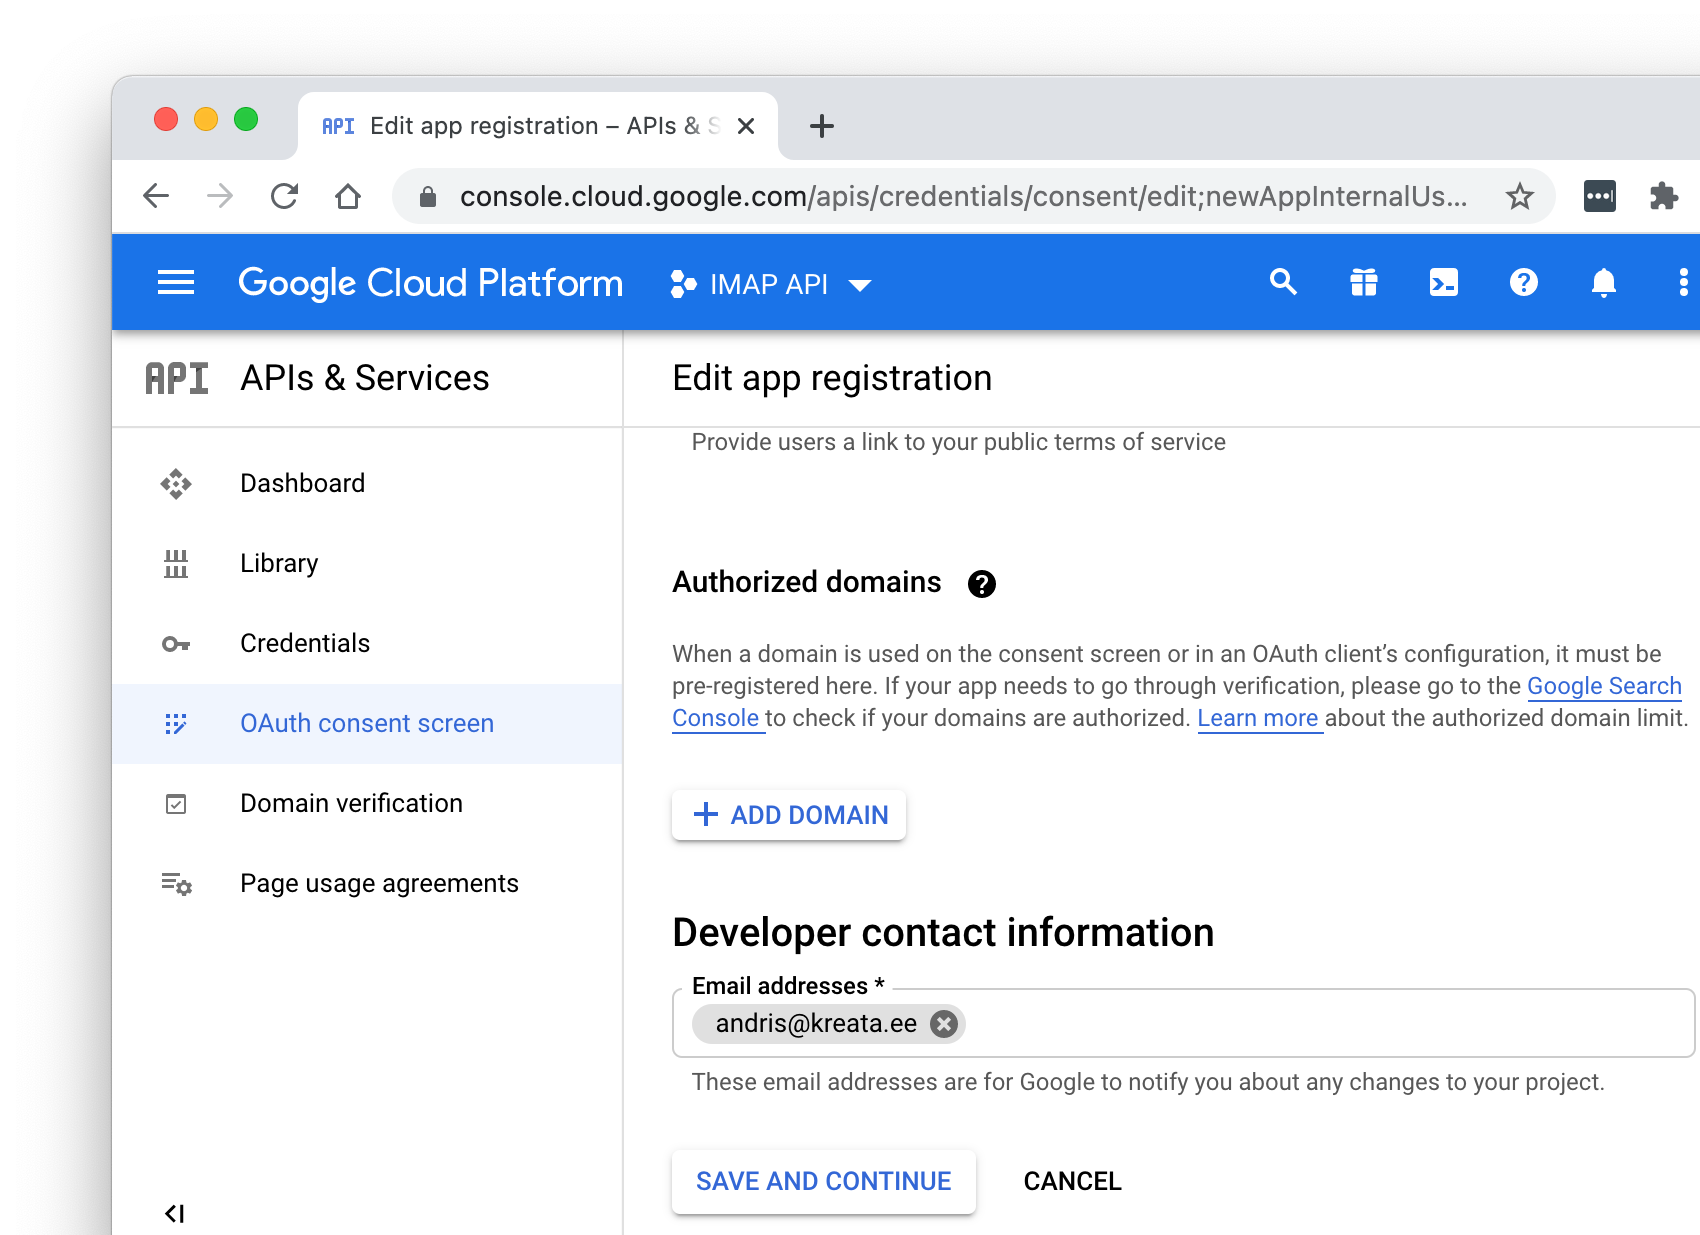1700x1235 pixels.
Task: Click the password manager extension icon
Action: [1600, 196]
